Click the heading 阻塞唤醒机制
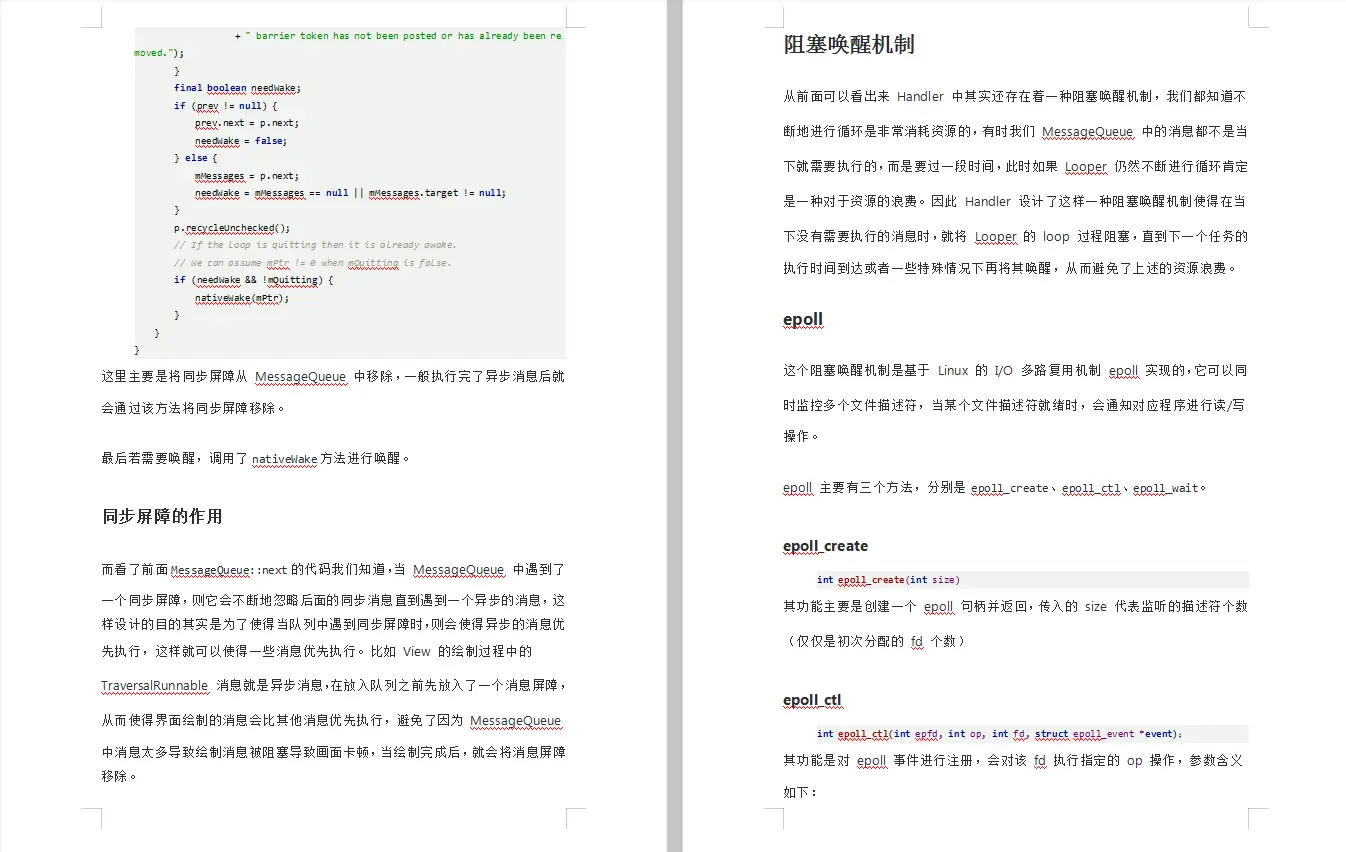The width and height of the screenshot is (1346, 852). coord(849,44)
